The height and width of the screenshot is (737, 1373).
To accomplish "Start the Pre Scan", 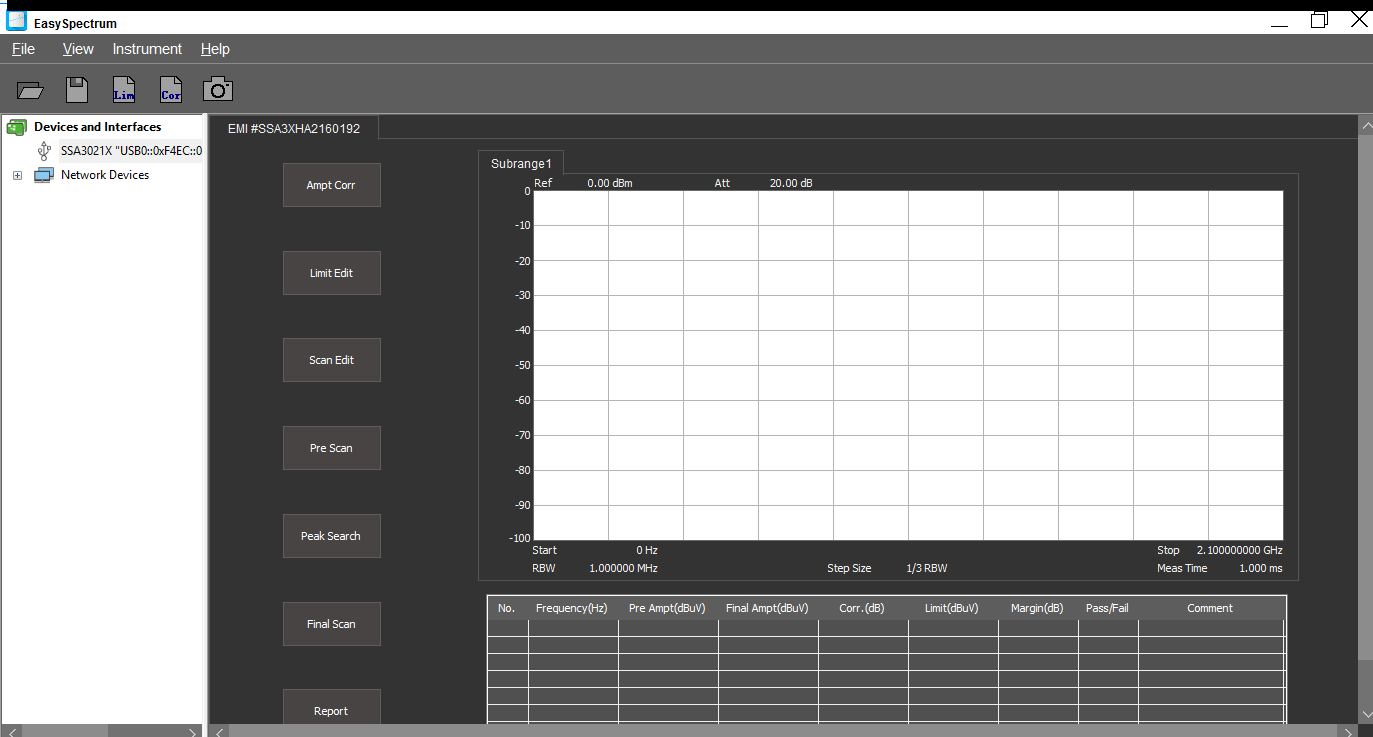I will (331, 448).
